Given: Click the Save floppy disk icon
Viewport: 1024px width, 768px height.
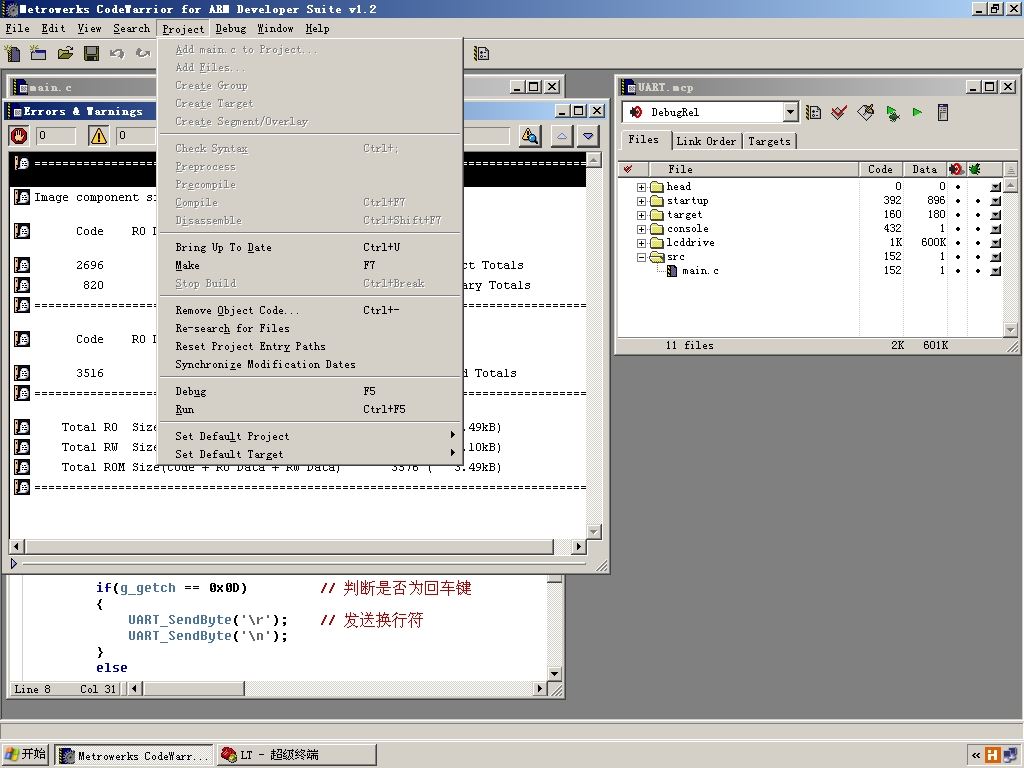Looking at the screenshot, I should point(91,53).
